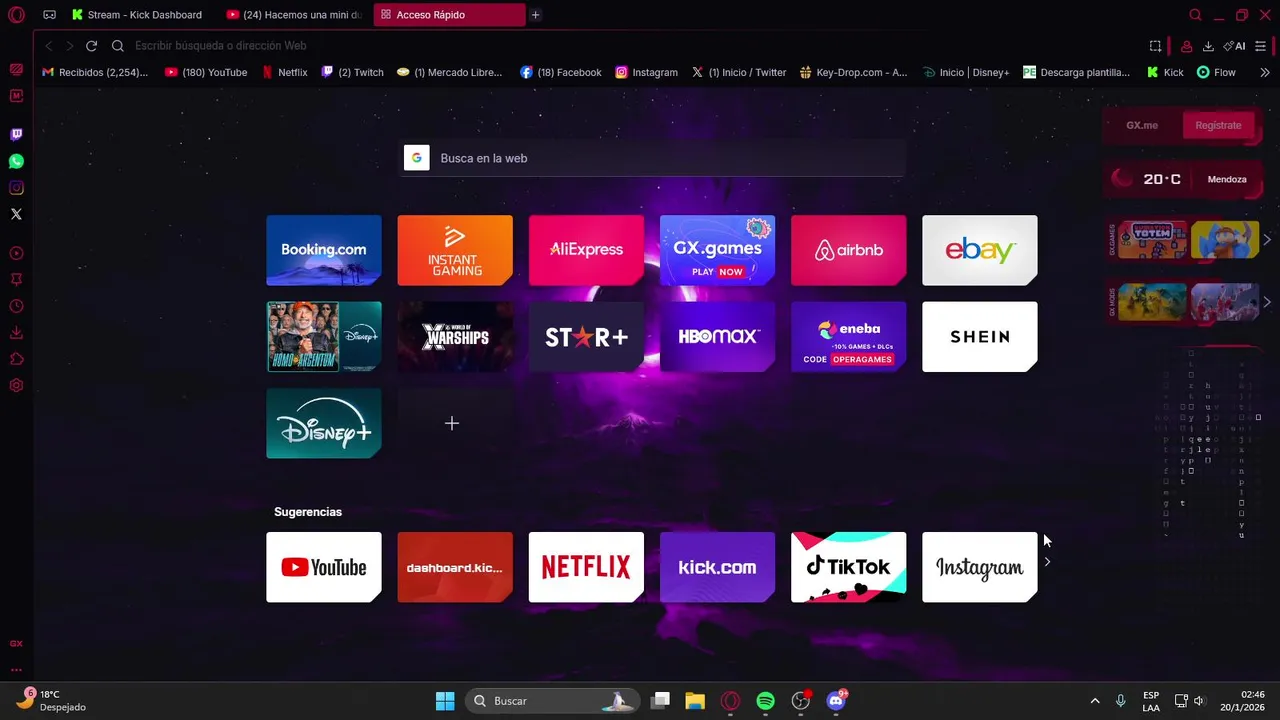The height and width of the screenshot is (720, 1280).
Task: Open the Easy Setup sliders icon
Action: [1261, 46]
